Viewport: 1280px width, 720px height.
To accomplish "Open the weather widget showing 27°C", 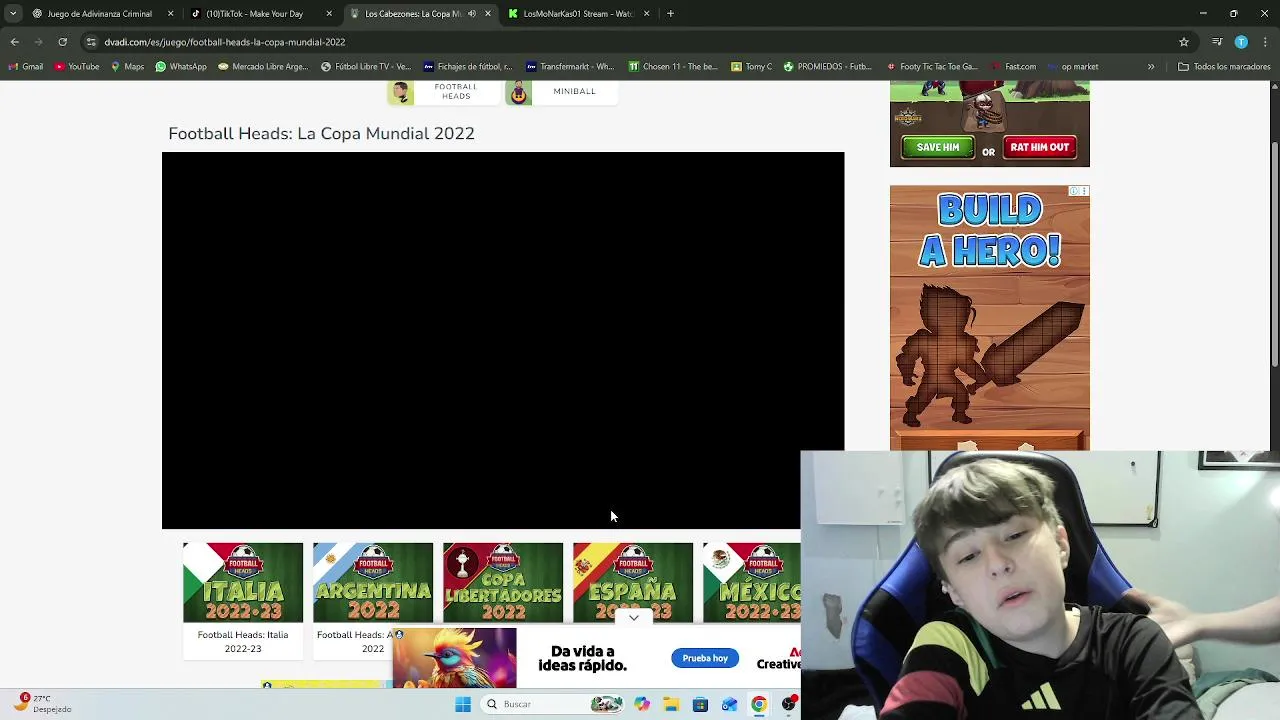I will coord(42,704).
